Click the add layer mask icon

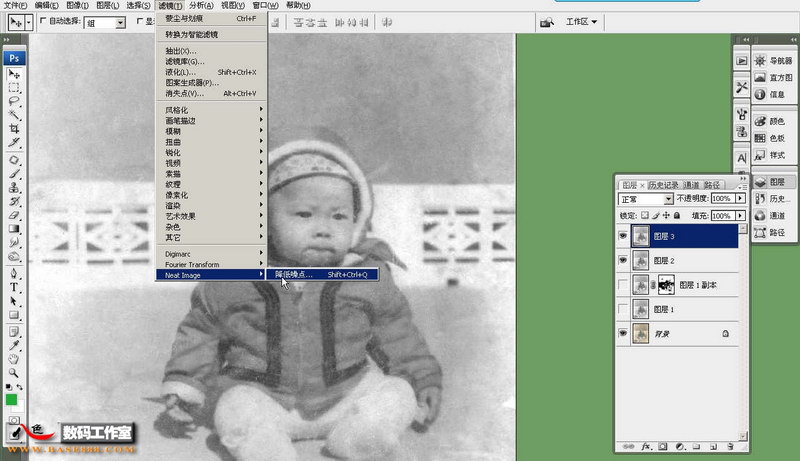[662, 447]
